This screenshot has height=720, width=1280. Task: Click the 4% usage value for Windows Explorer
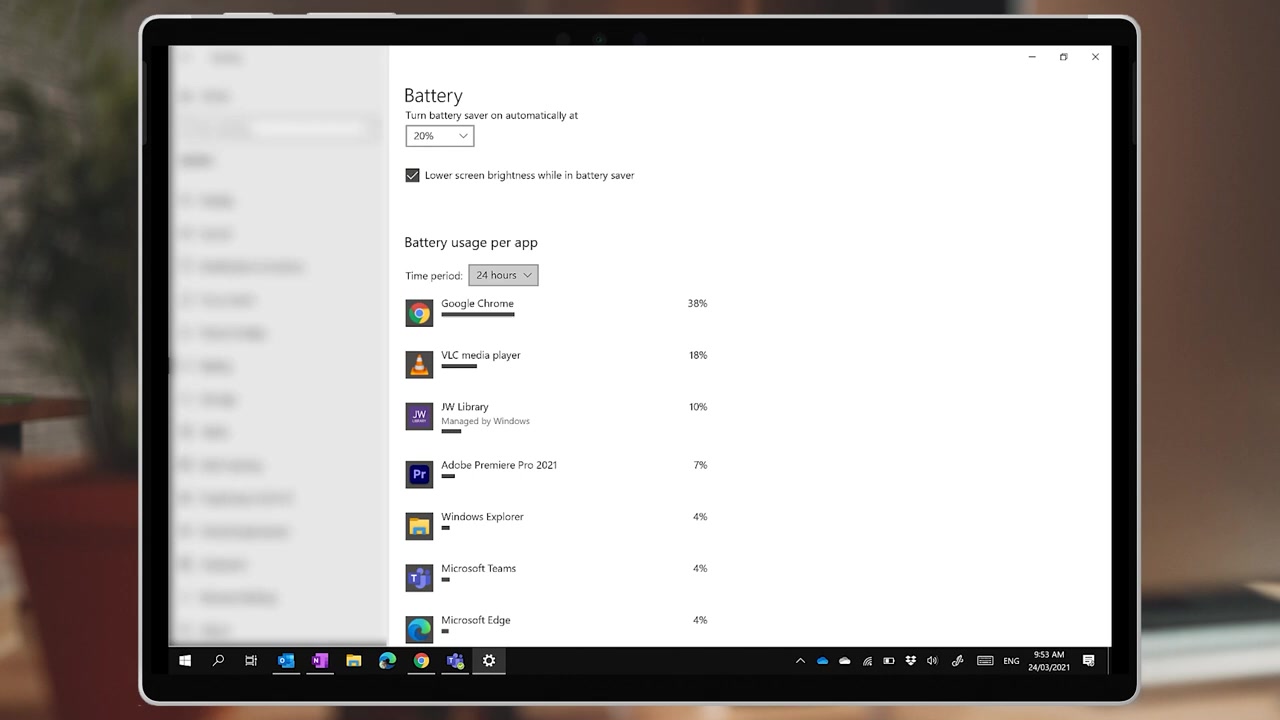(700, 517)
